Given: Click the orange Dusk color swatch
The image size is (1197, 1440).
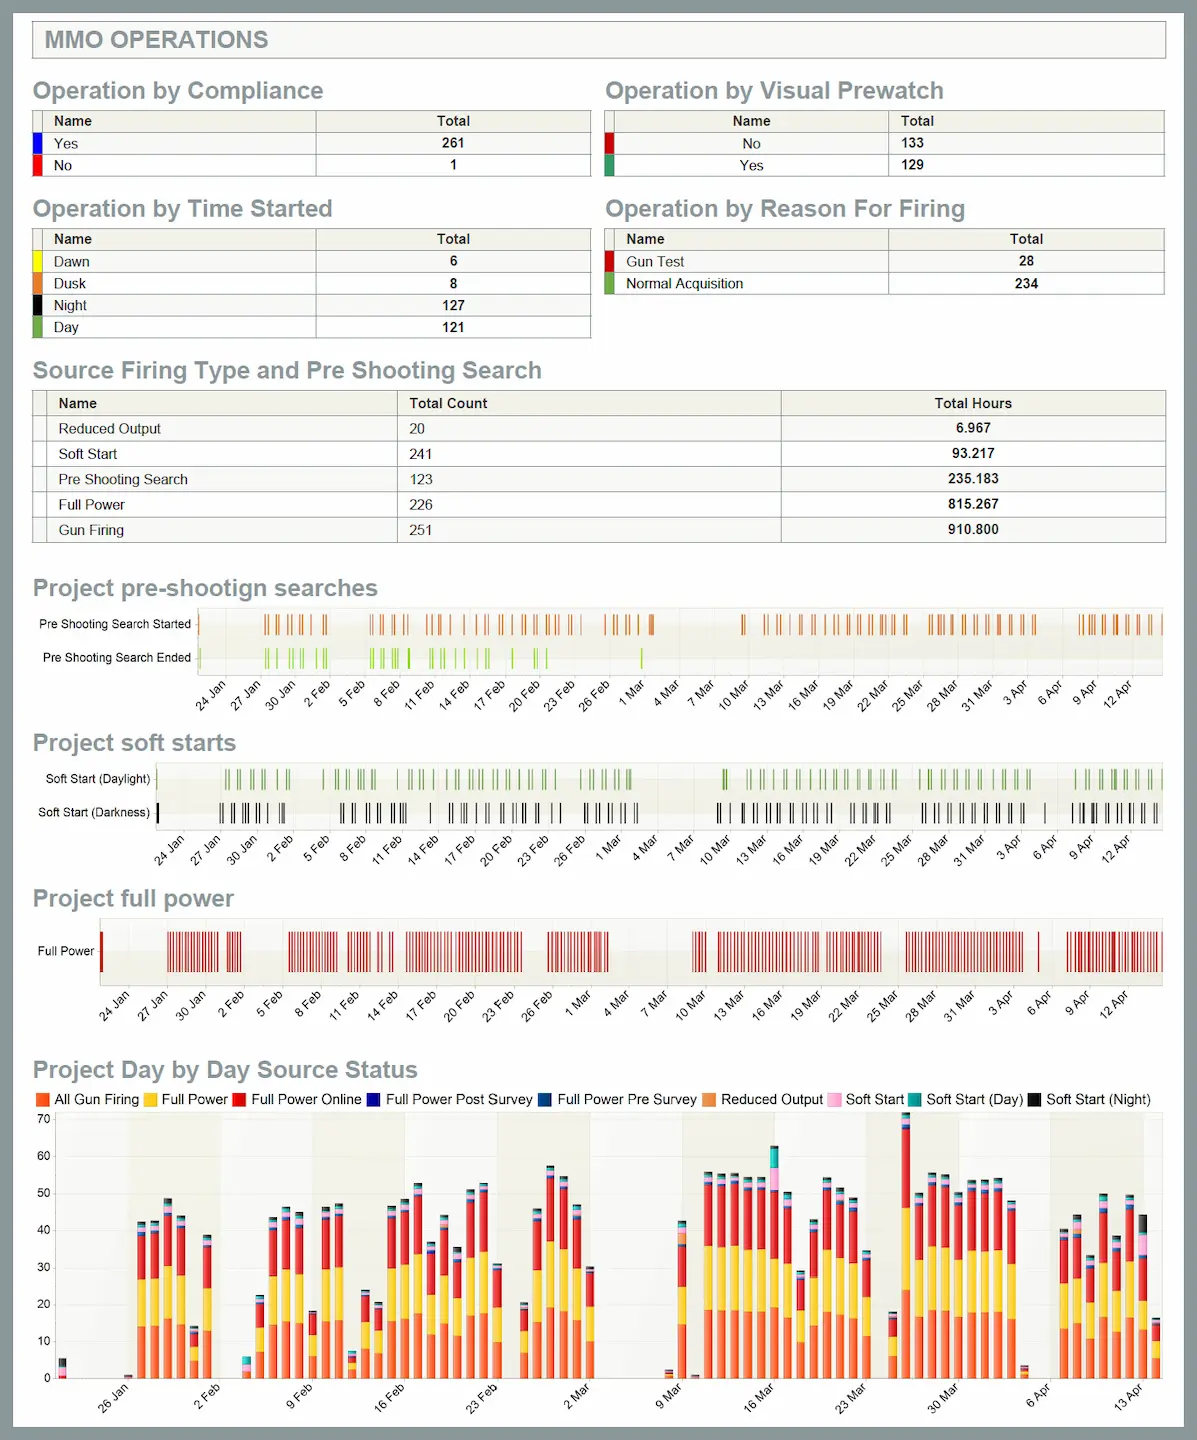Looking at the screenshot, I should (38, 283).
